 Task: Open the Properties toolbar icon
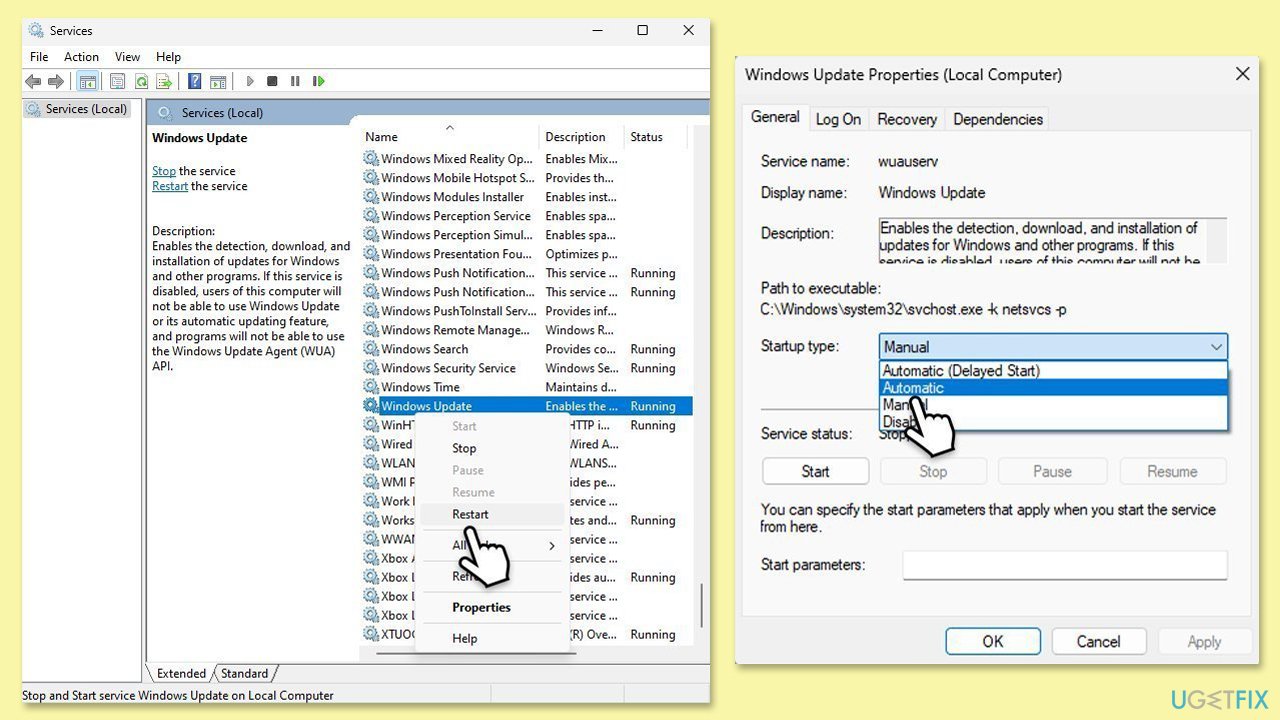118,81
